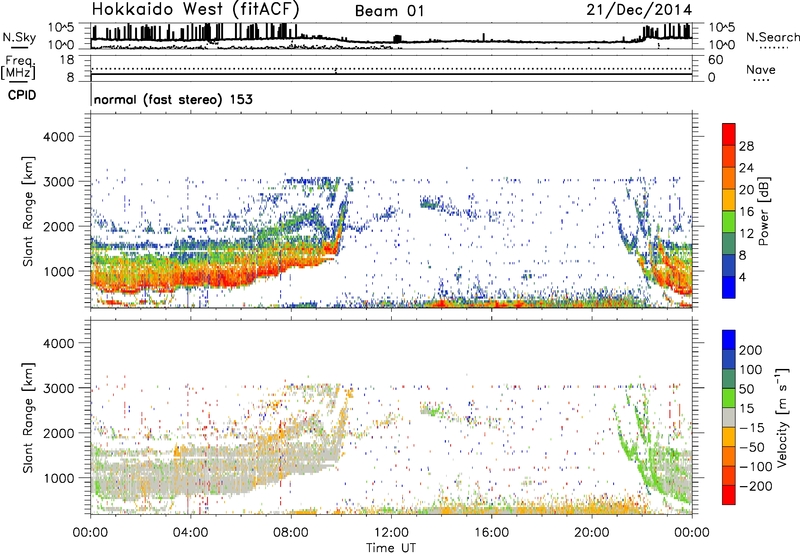Click the "18" frequency axis tick
The height and width of the screenshot is (554, 800).
point(67,60)
